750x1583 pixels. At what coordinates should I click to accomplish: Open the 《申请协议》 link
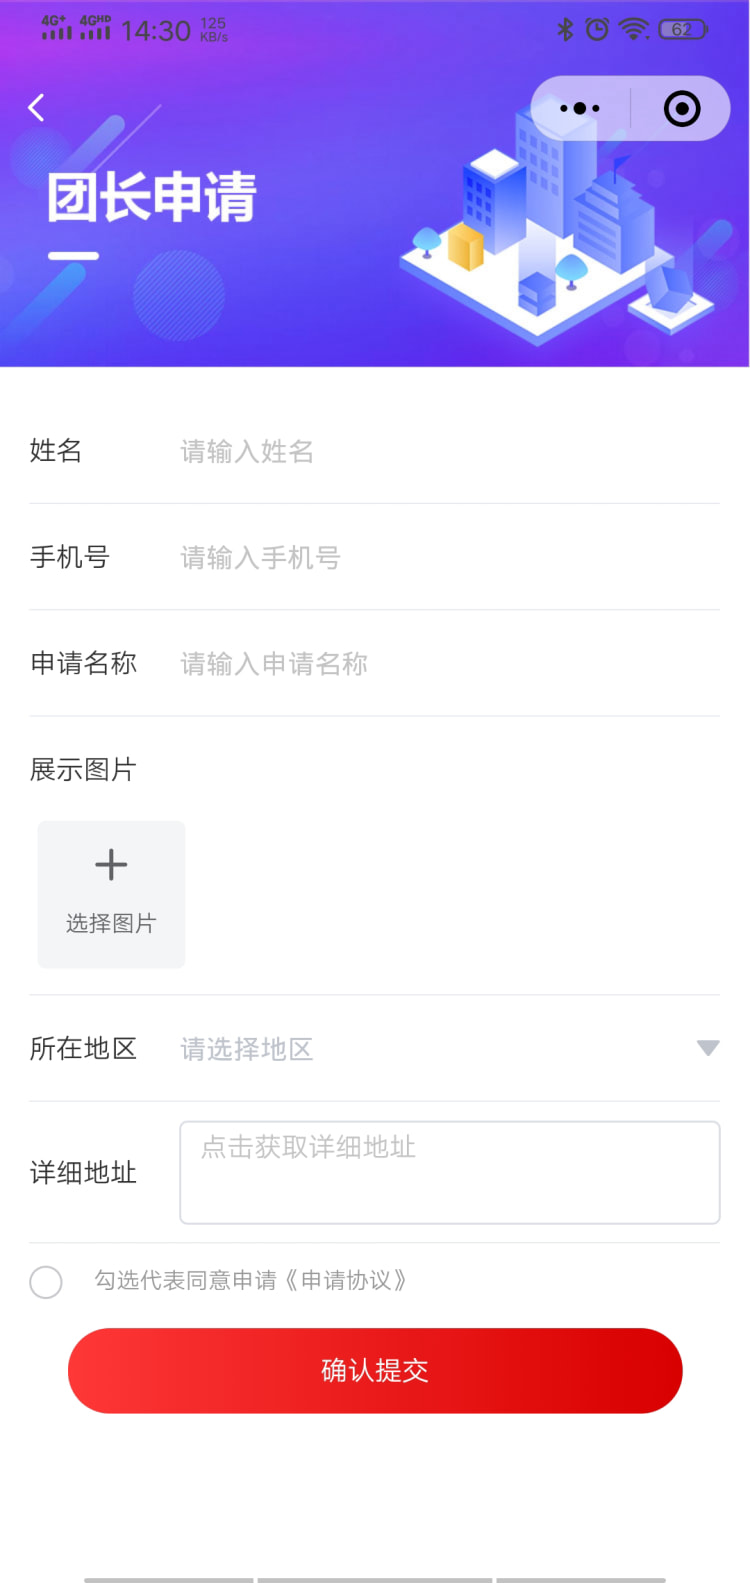(x=346, y=1281)
